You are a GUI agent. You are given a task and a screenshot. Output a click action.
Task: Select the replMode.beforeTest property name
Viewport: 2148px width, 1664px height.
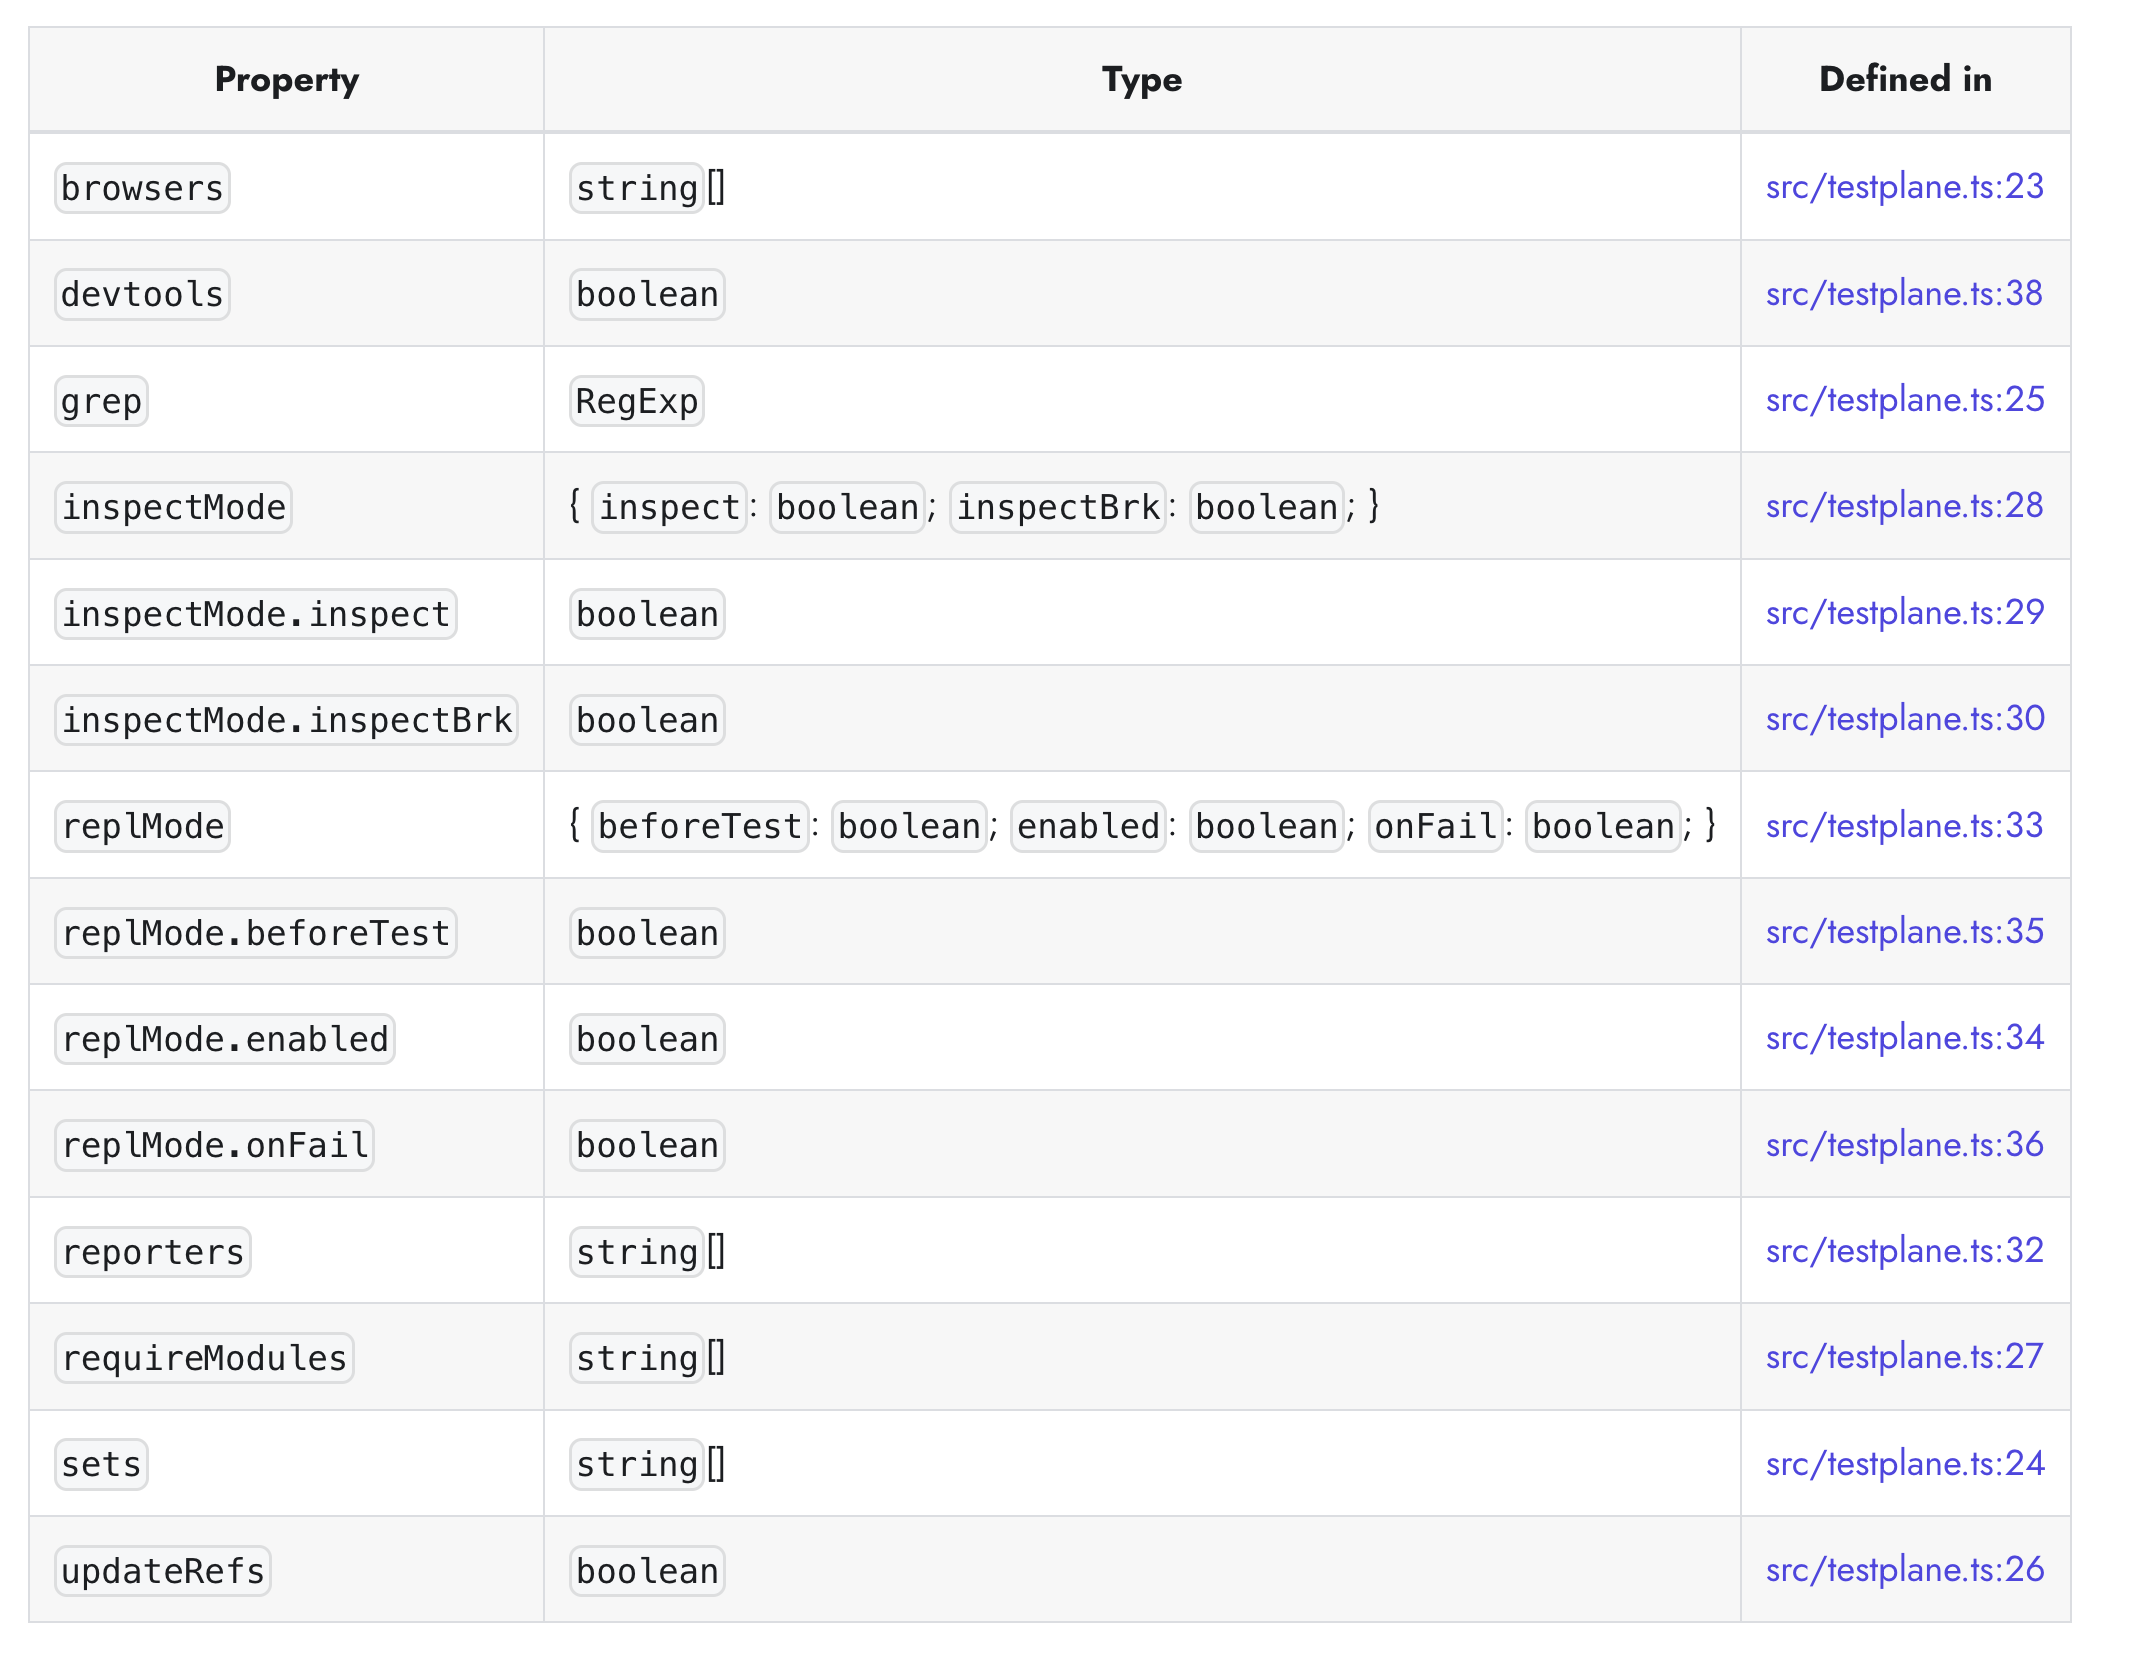coord(256,933)
